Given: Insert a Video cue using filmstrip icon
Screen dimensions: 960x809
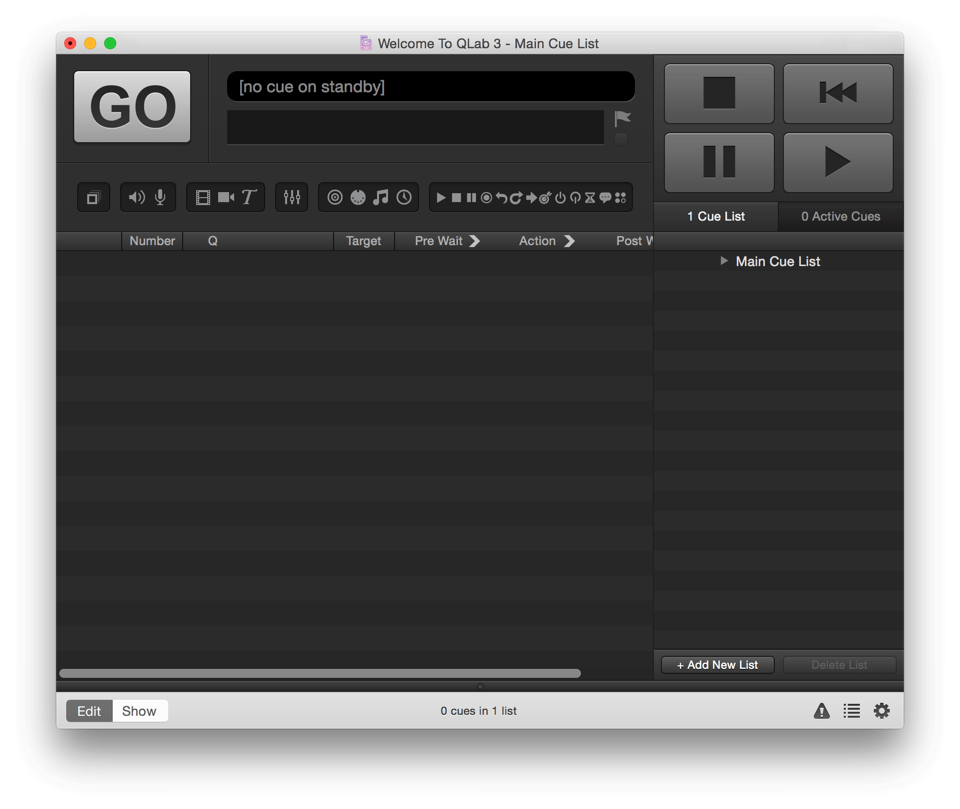Looking at the screenshot, I should click(x=203, y=198).
